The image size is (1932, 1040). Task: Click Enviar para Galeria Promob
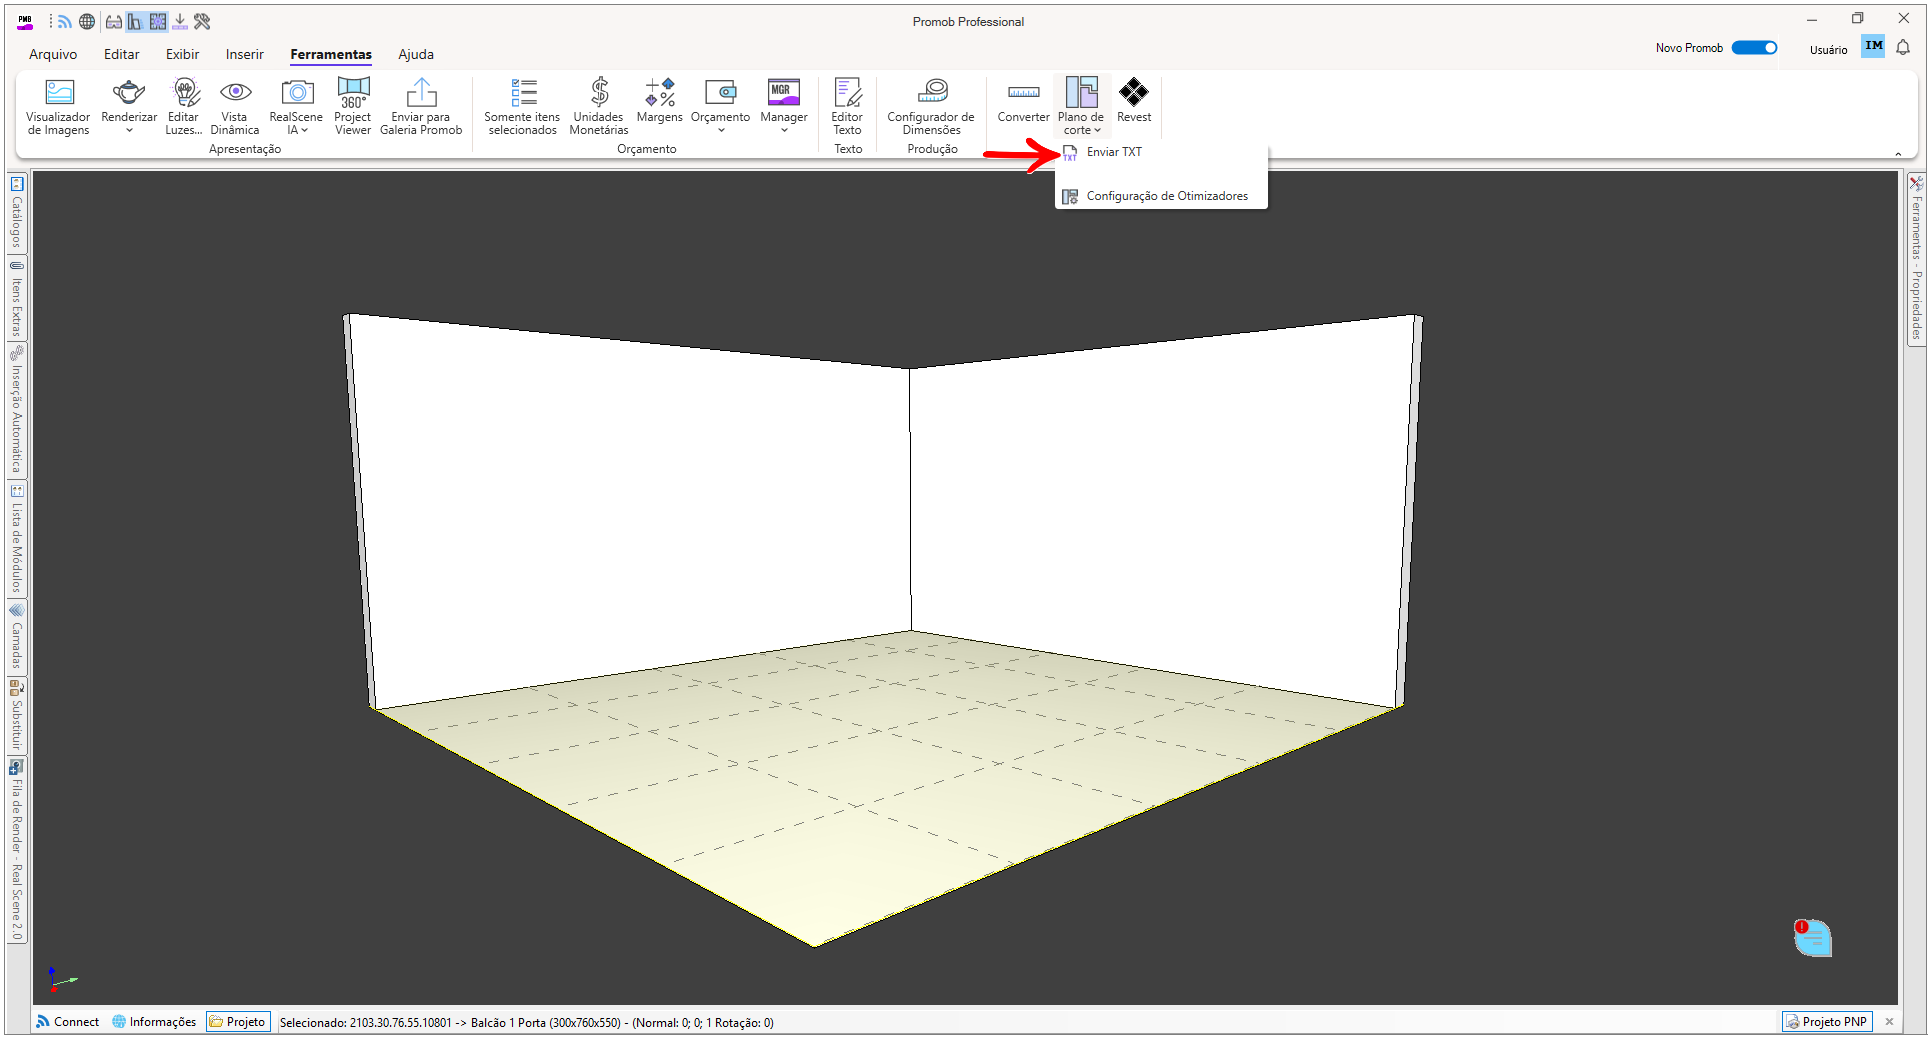421,106
